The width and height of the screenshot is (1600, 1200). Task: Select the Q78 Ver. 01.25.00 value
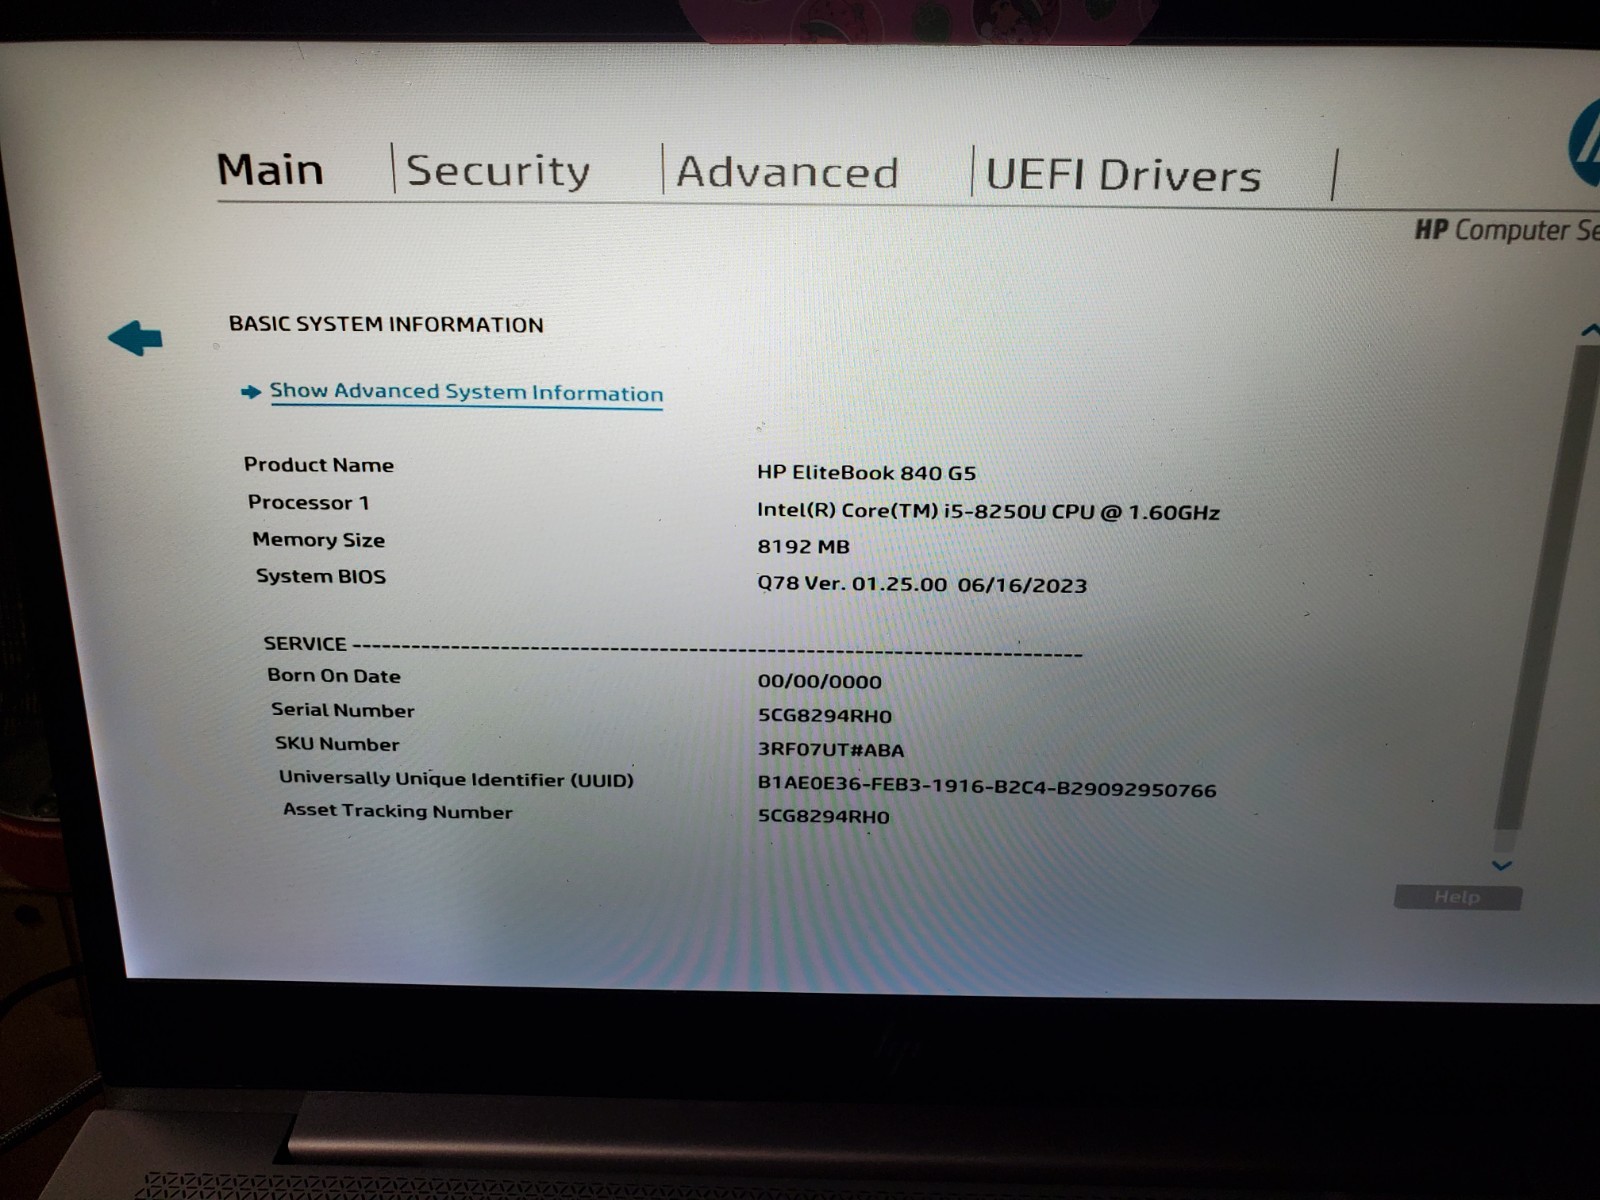click(921, 584)
